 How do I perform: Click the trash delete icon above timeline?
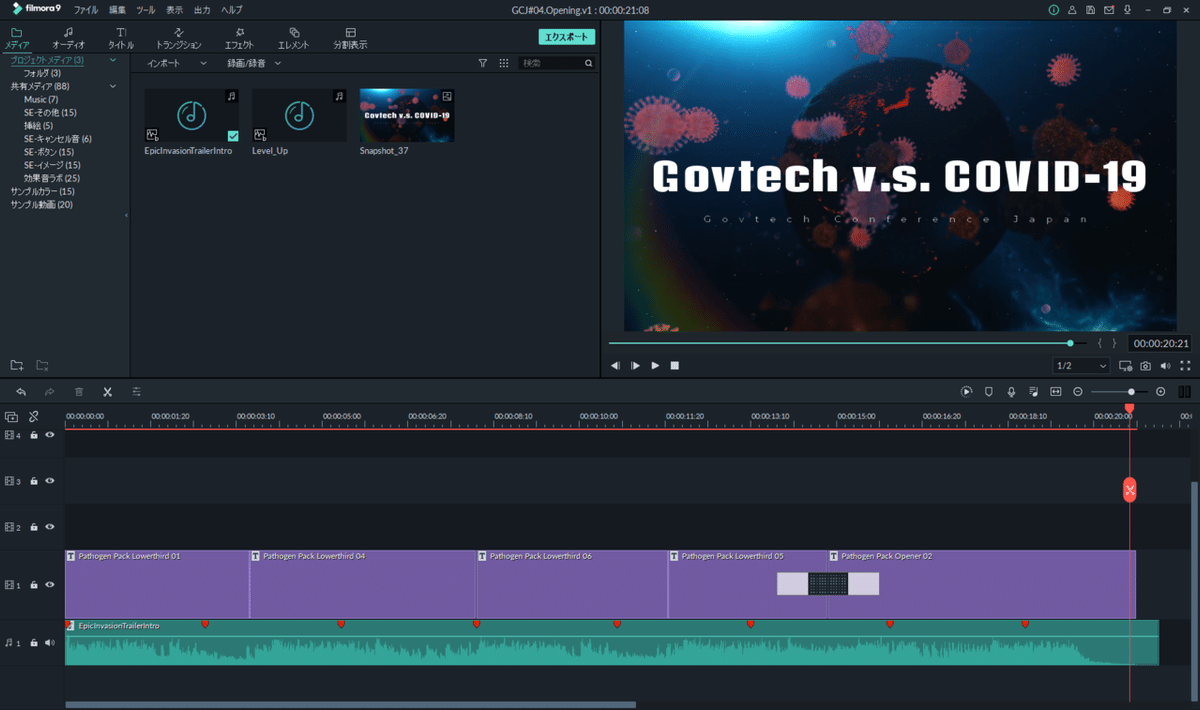(x=79, y=392)
